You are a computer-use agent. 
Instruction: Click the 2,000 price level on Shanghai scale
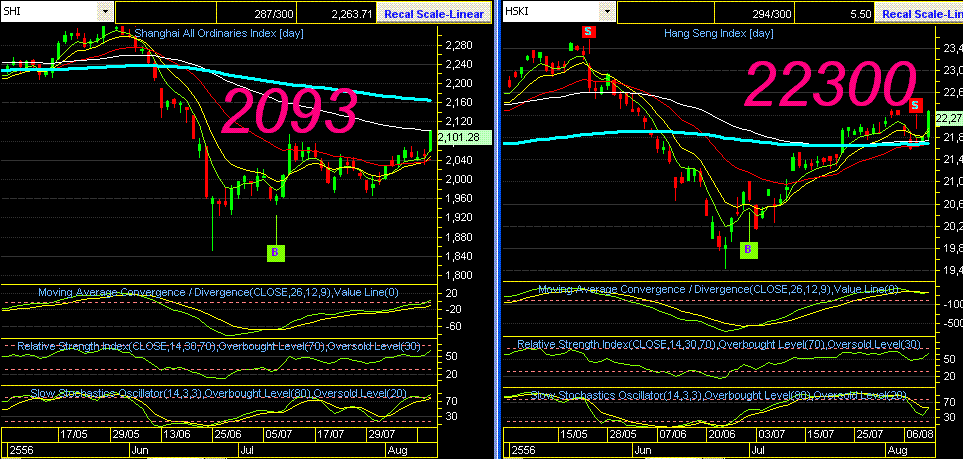click(457, 179)
